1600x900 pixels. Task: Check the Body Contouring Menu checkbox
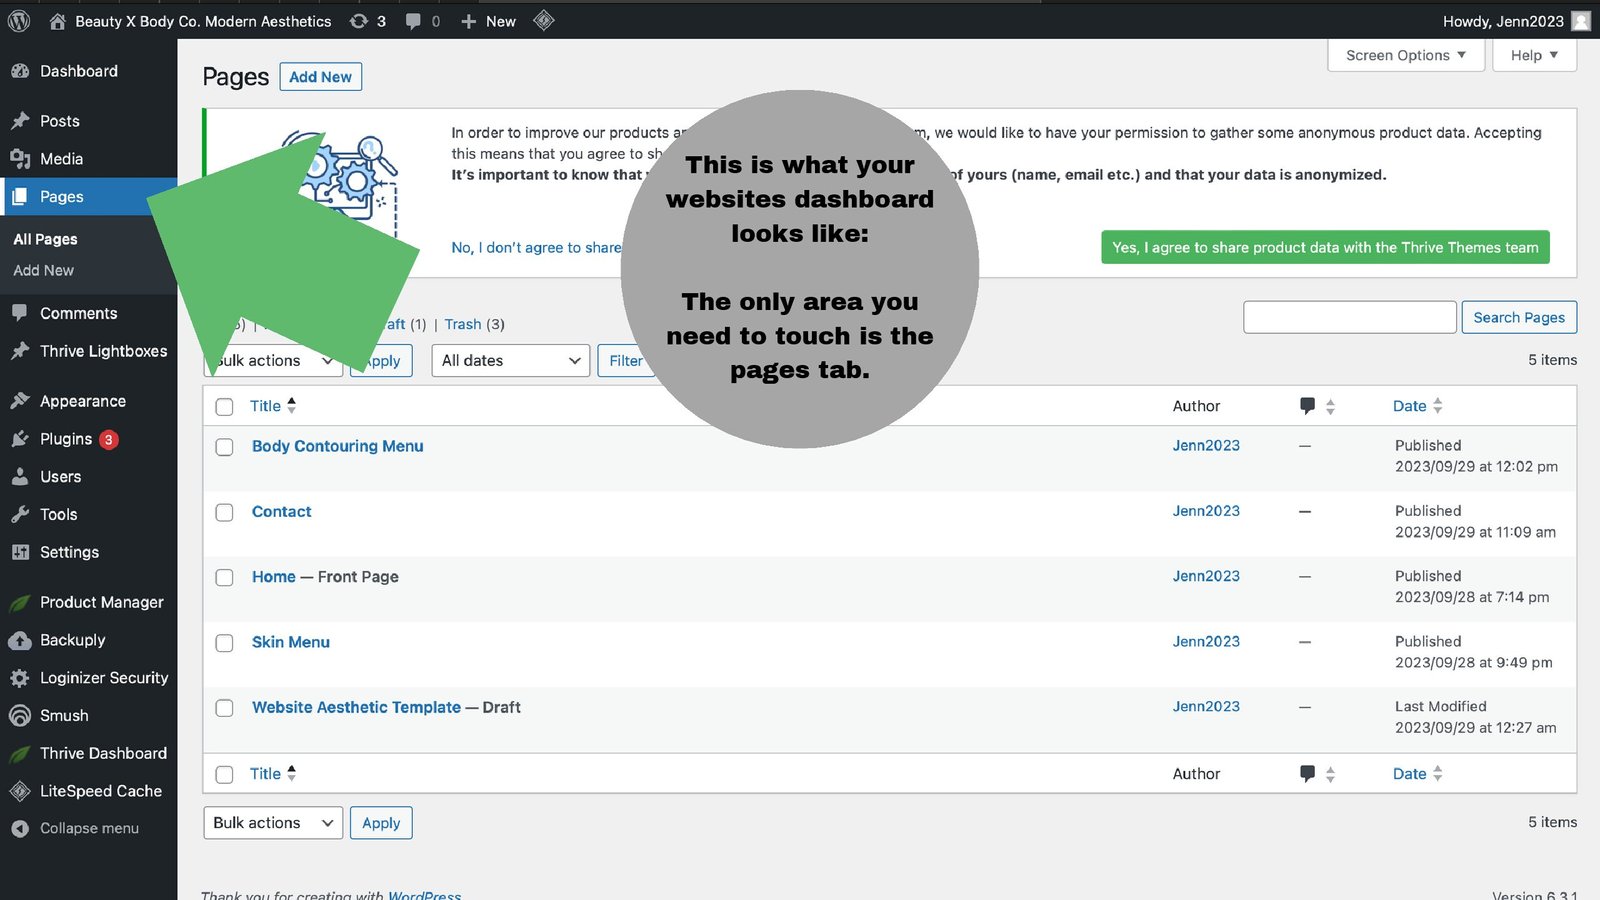(225, 447)
